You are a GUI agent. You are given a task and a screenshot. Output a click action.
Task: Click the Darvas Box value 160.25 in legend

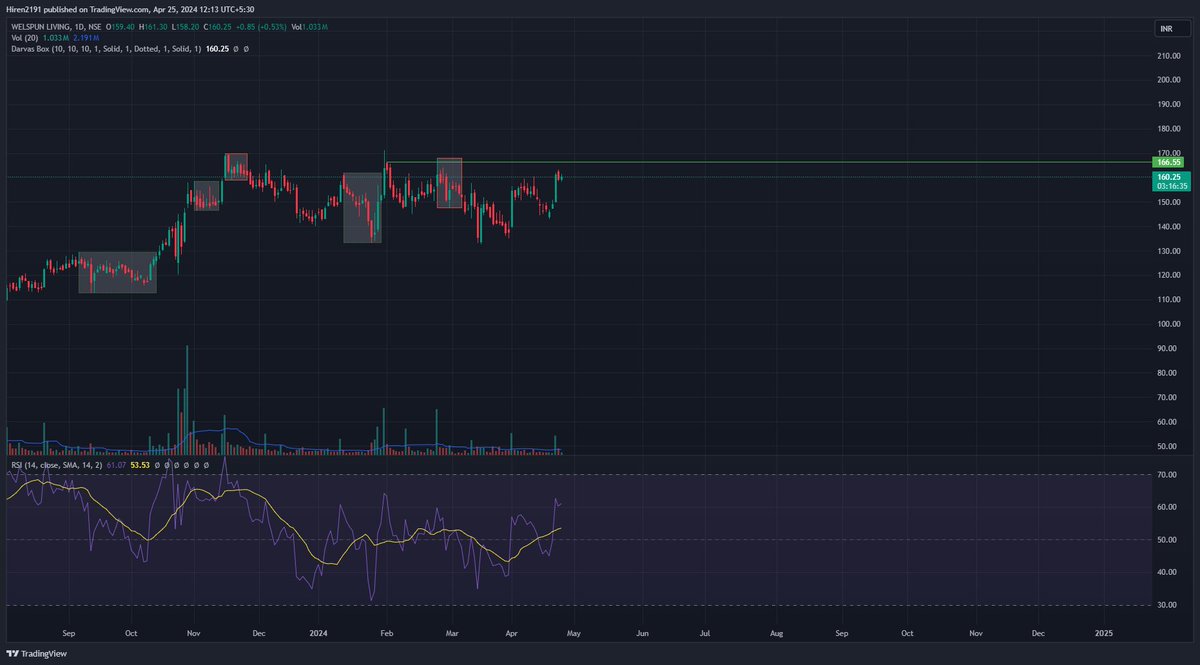click(x=217, y=49)
